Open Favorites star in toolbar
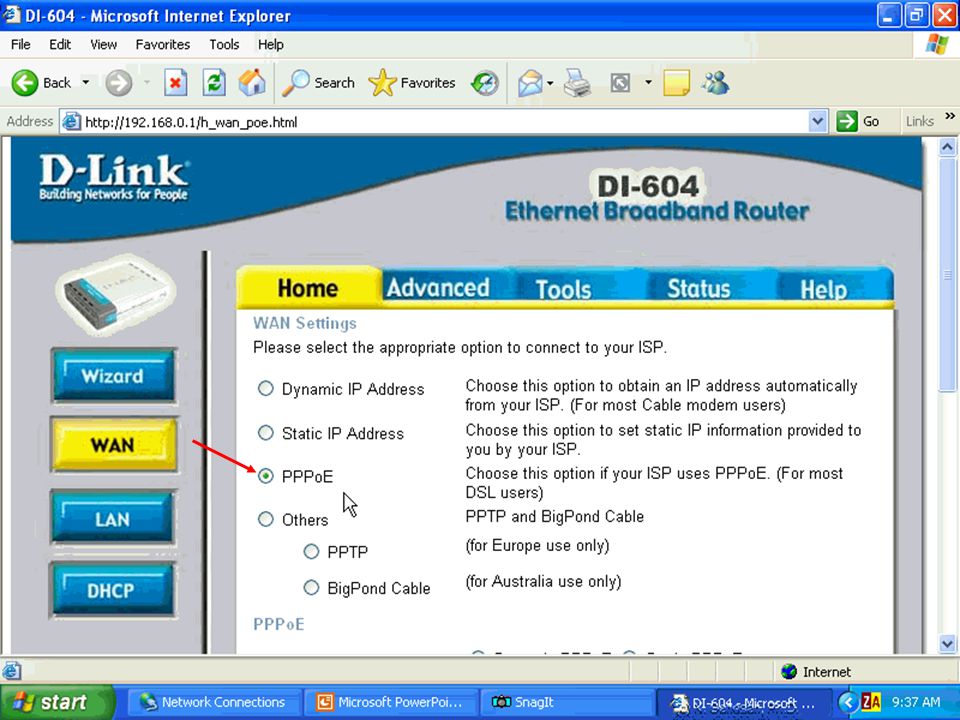This screenshot has width=960, height=720. [x=383, y=83]
